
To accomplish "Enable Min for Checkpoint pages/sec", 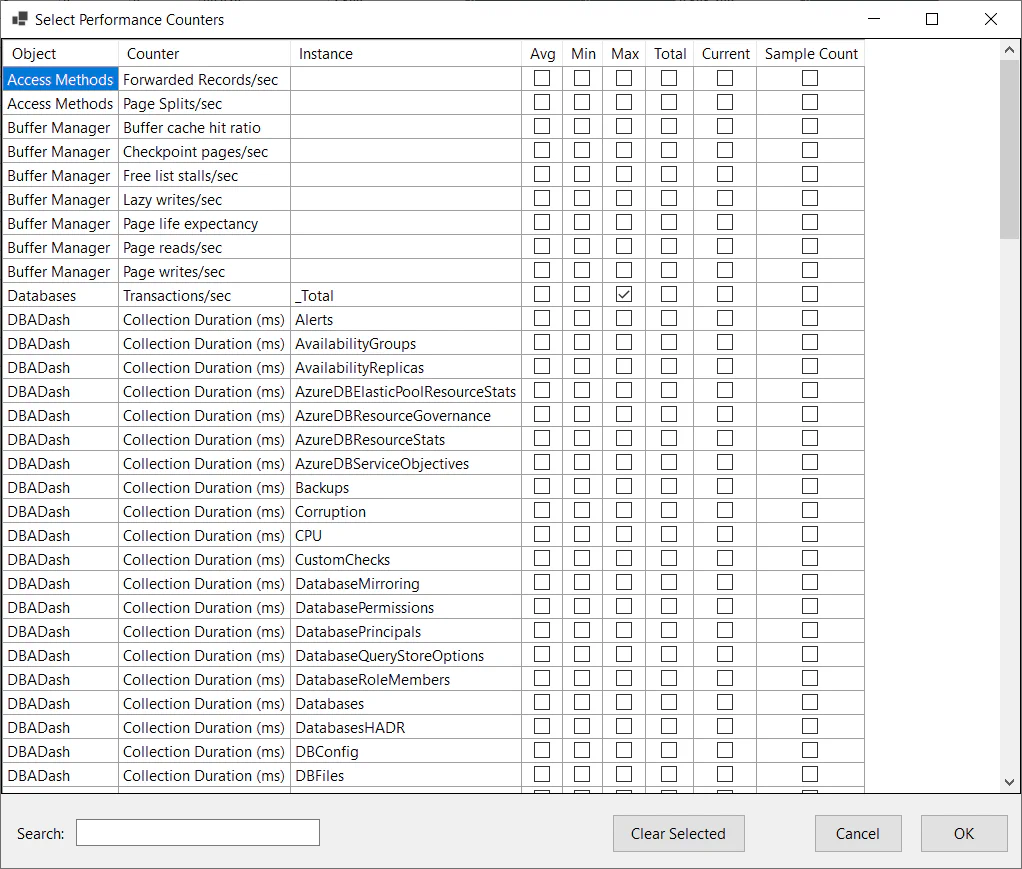I will [583, 150].
